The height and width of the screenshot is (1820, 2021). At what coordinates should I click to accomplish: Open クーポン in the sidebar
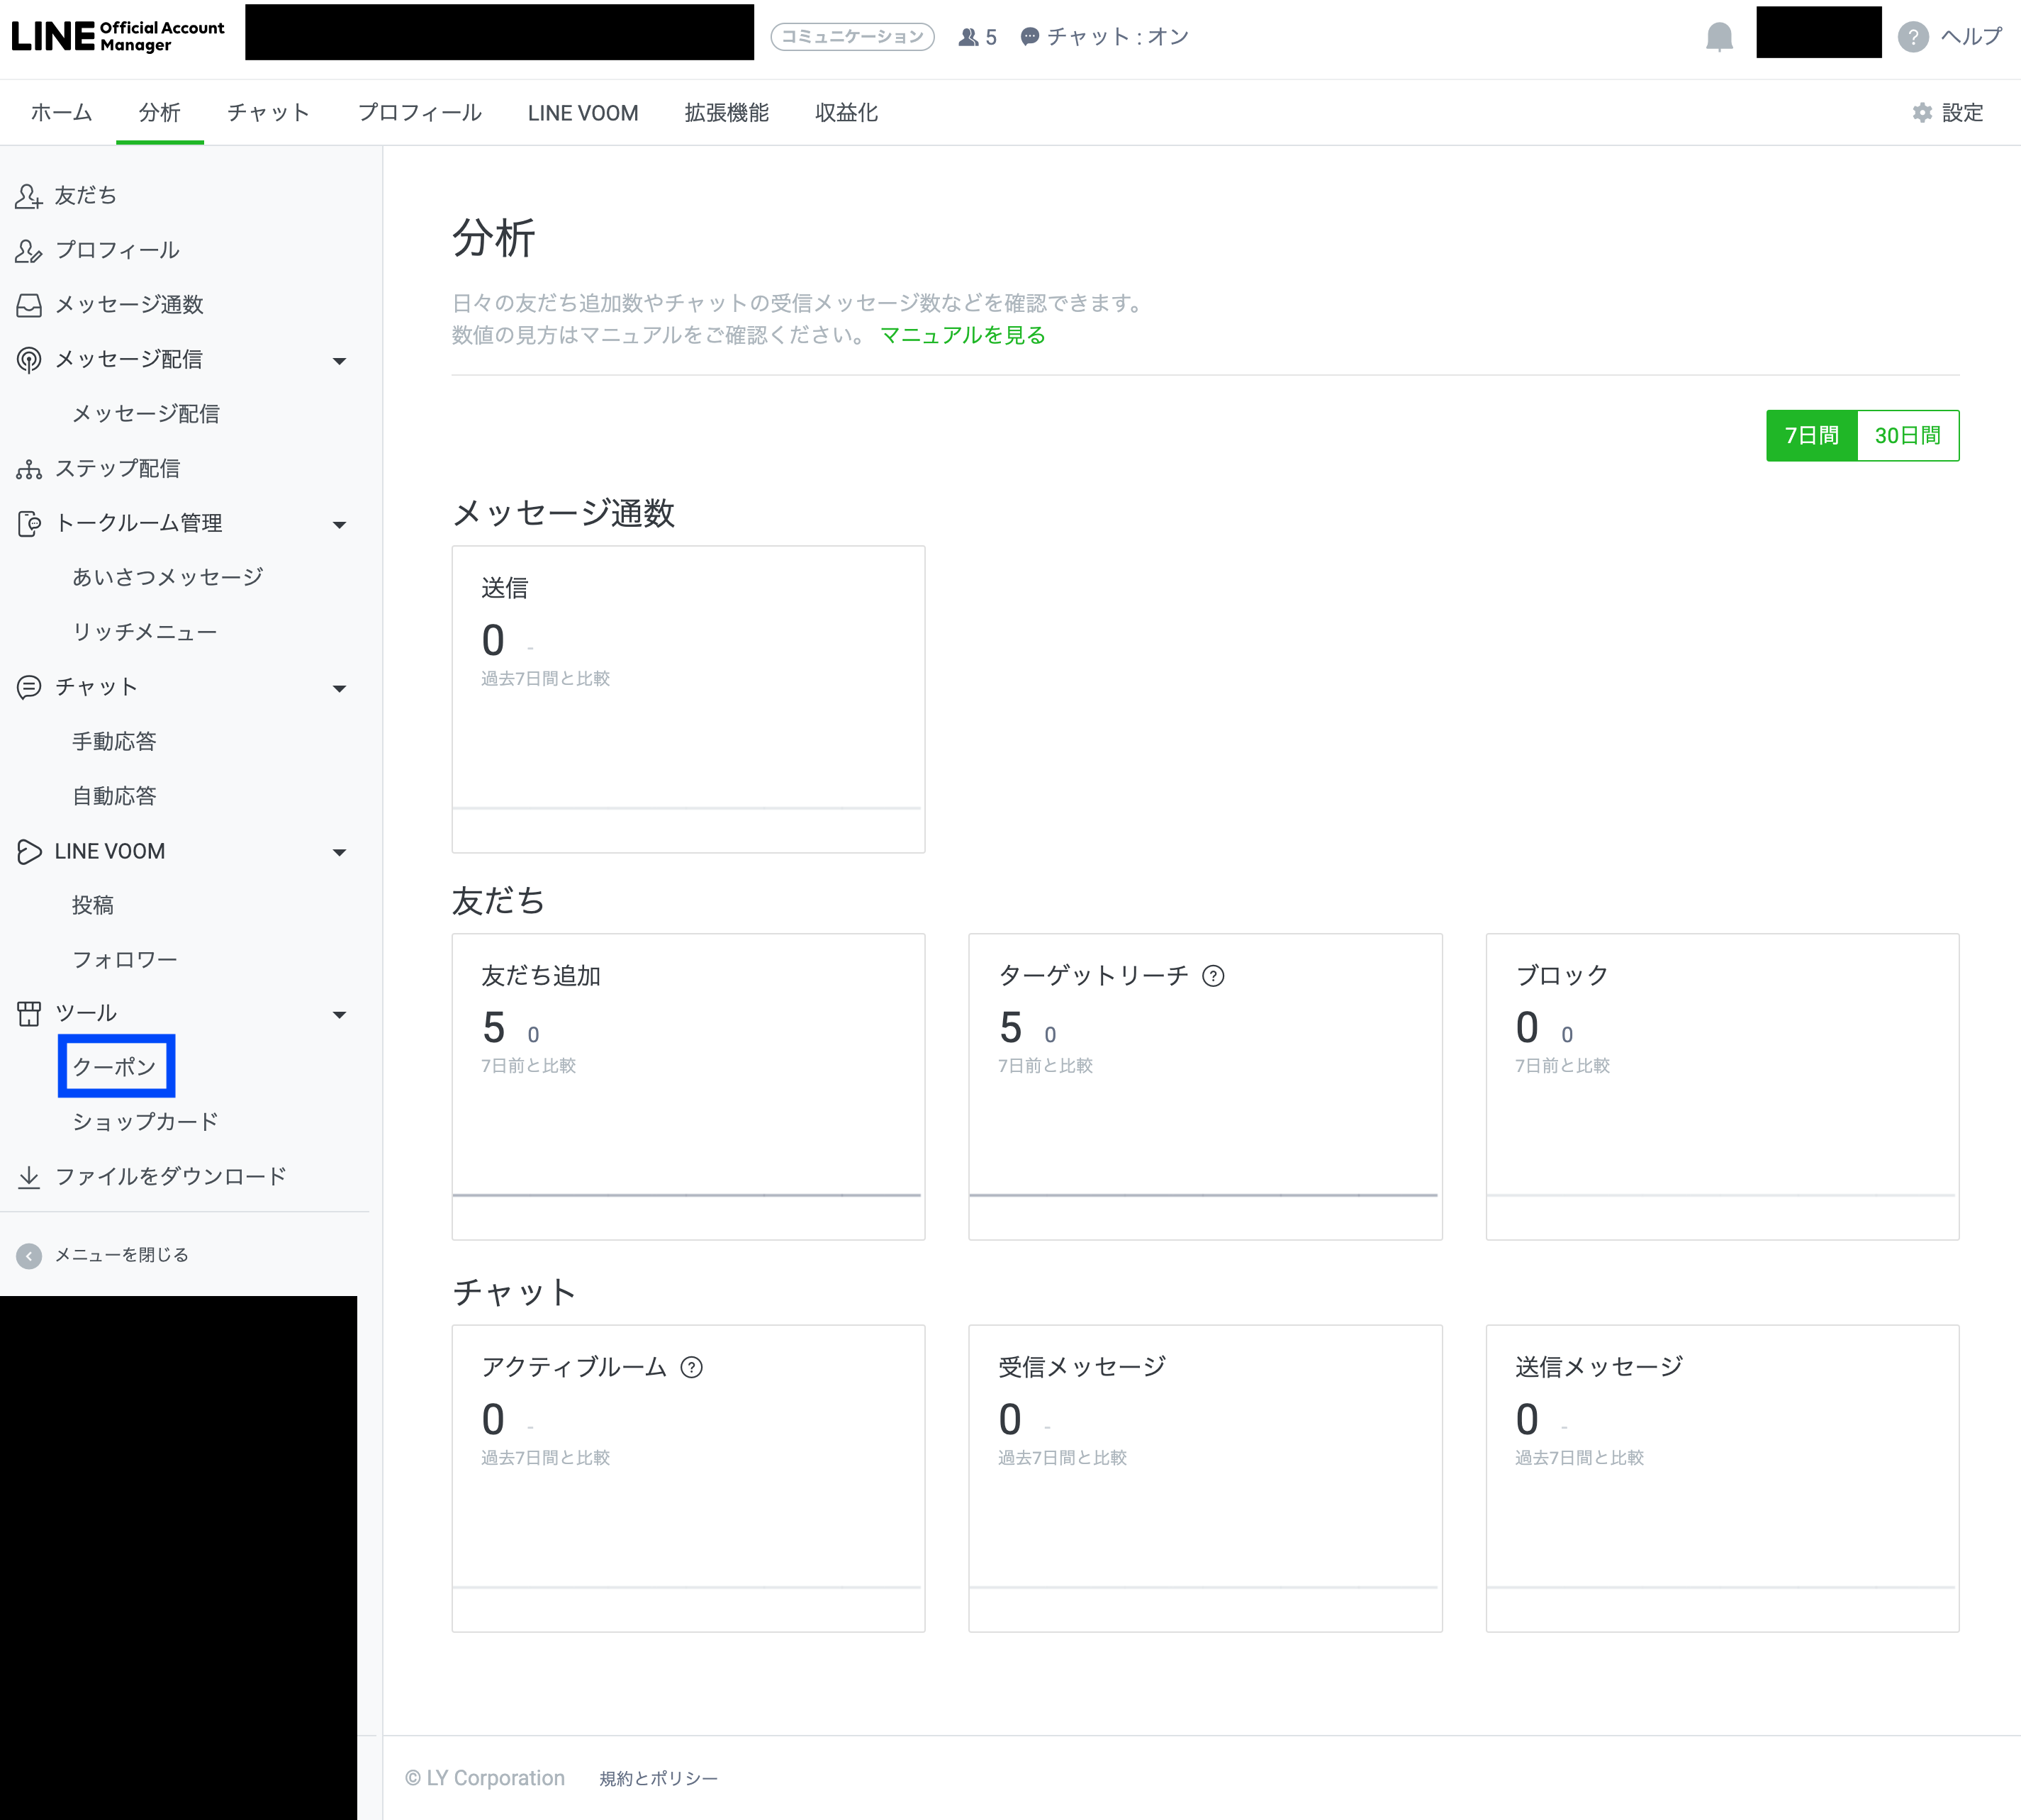(114, 1067)
